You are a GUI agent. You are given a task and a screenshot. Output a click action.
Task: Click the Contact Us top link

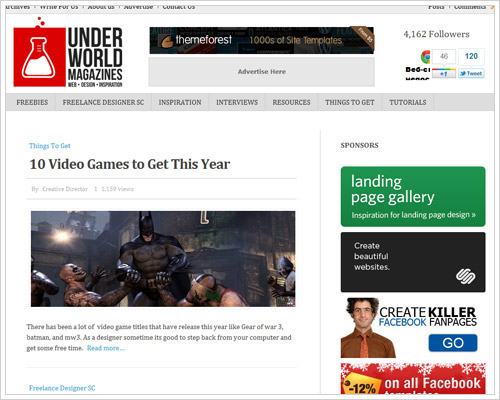(x=179, y=7)
